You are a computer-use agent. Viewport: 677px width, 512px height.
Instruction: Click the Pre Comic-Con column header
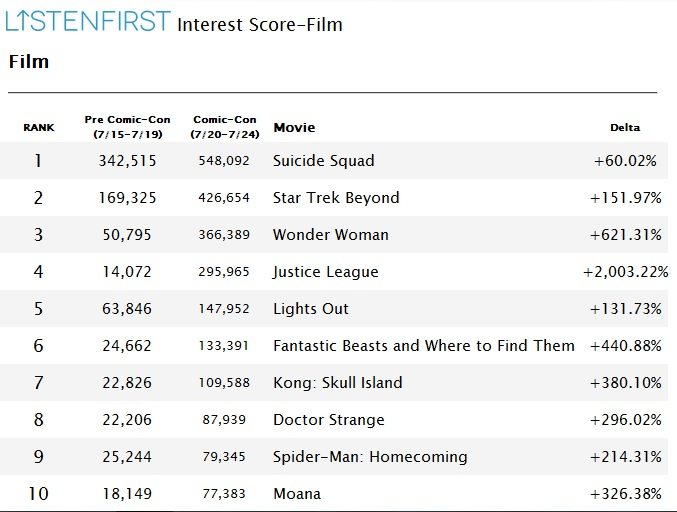[x=127, y=127]
